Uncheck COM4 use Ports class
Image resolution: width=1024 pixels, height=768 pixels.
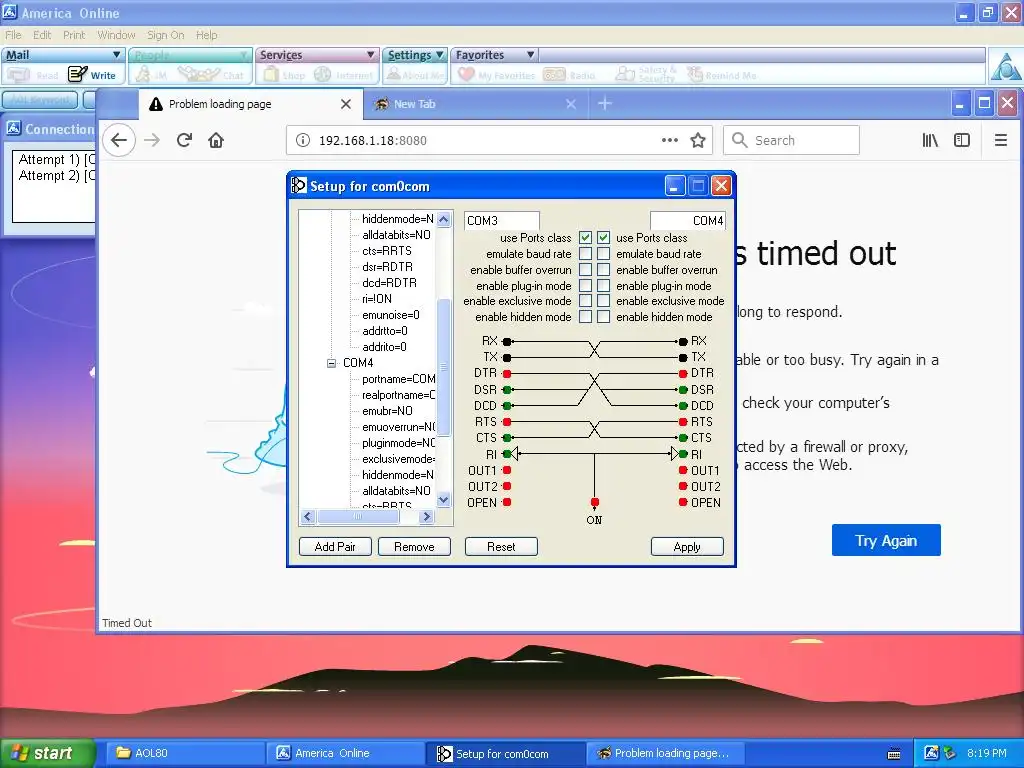pos(603,238)
